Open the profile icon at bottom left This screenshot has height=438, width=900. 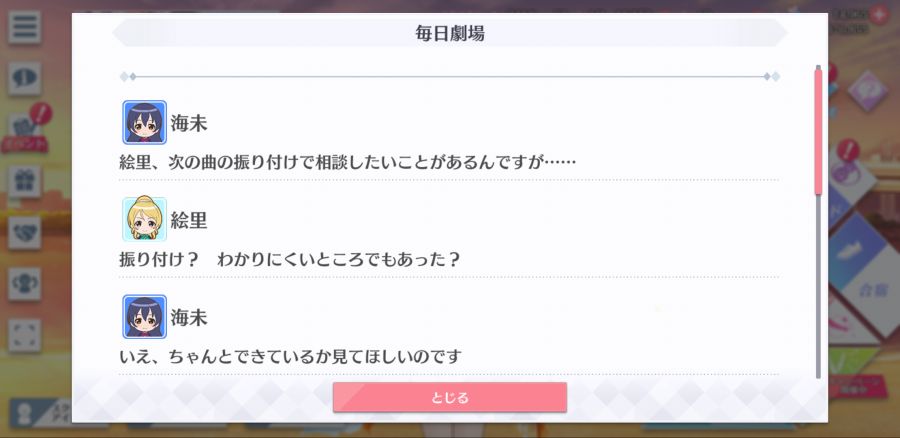click(24, 415)
